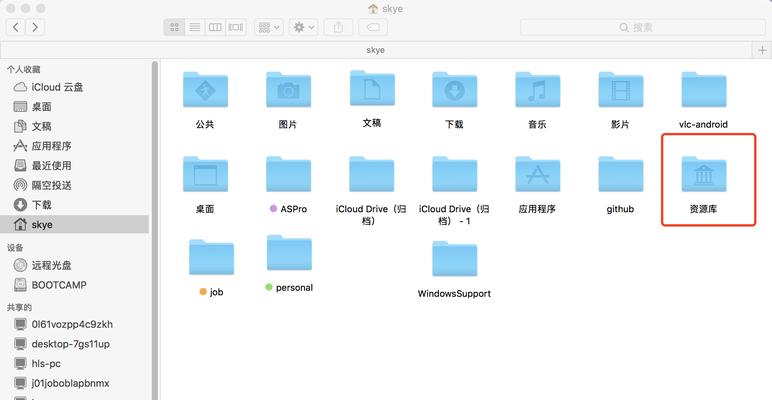Select the skye tab in tab bar
The width and height of the screenshot is (772, 400).
[376, 50]
